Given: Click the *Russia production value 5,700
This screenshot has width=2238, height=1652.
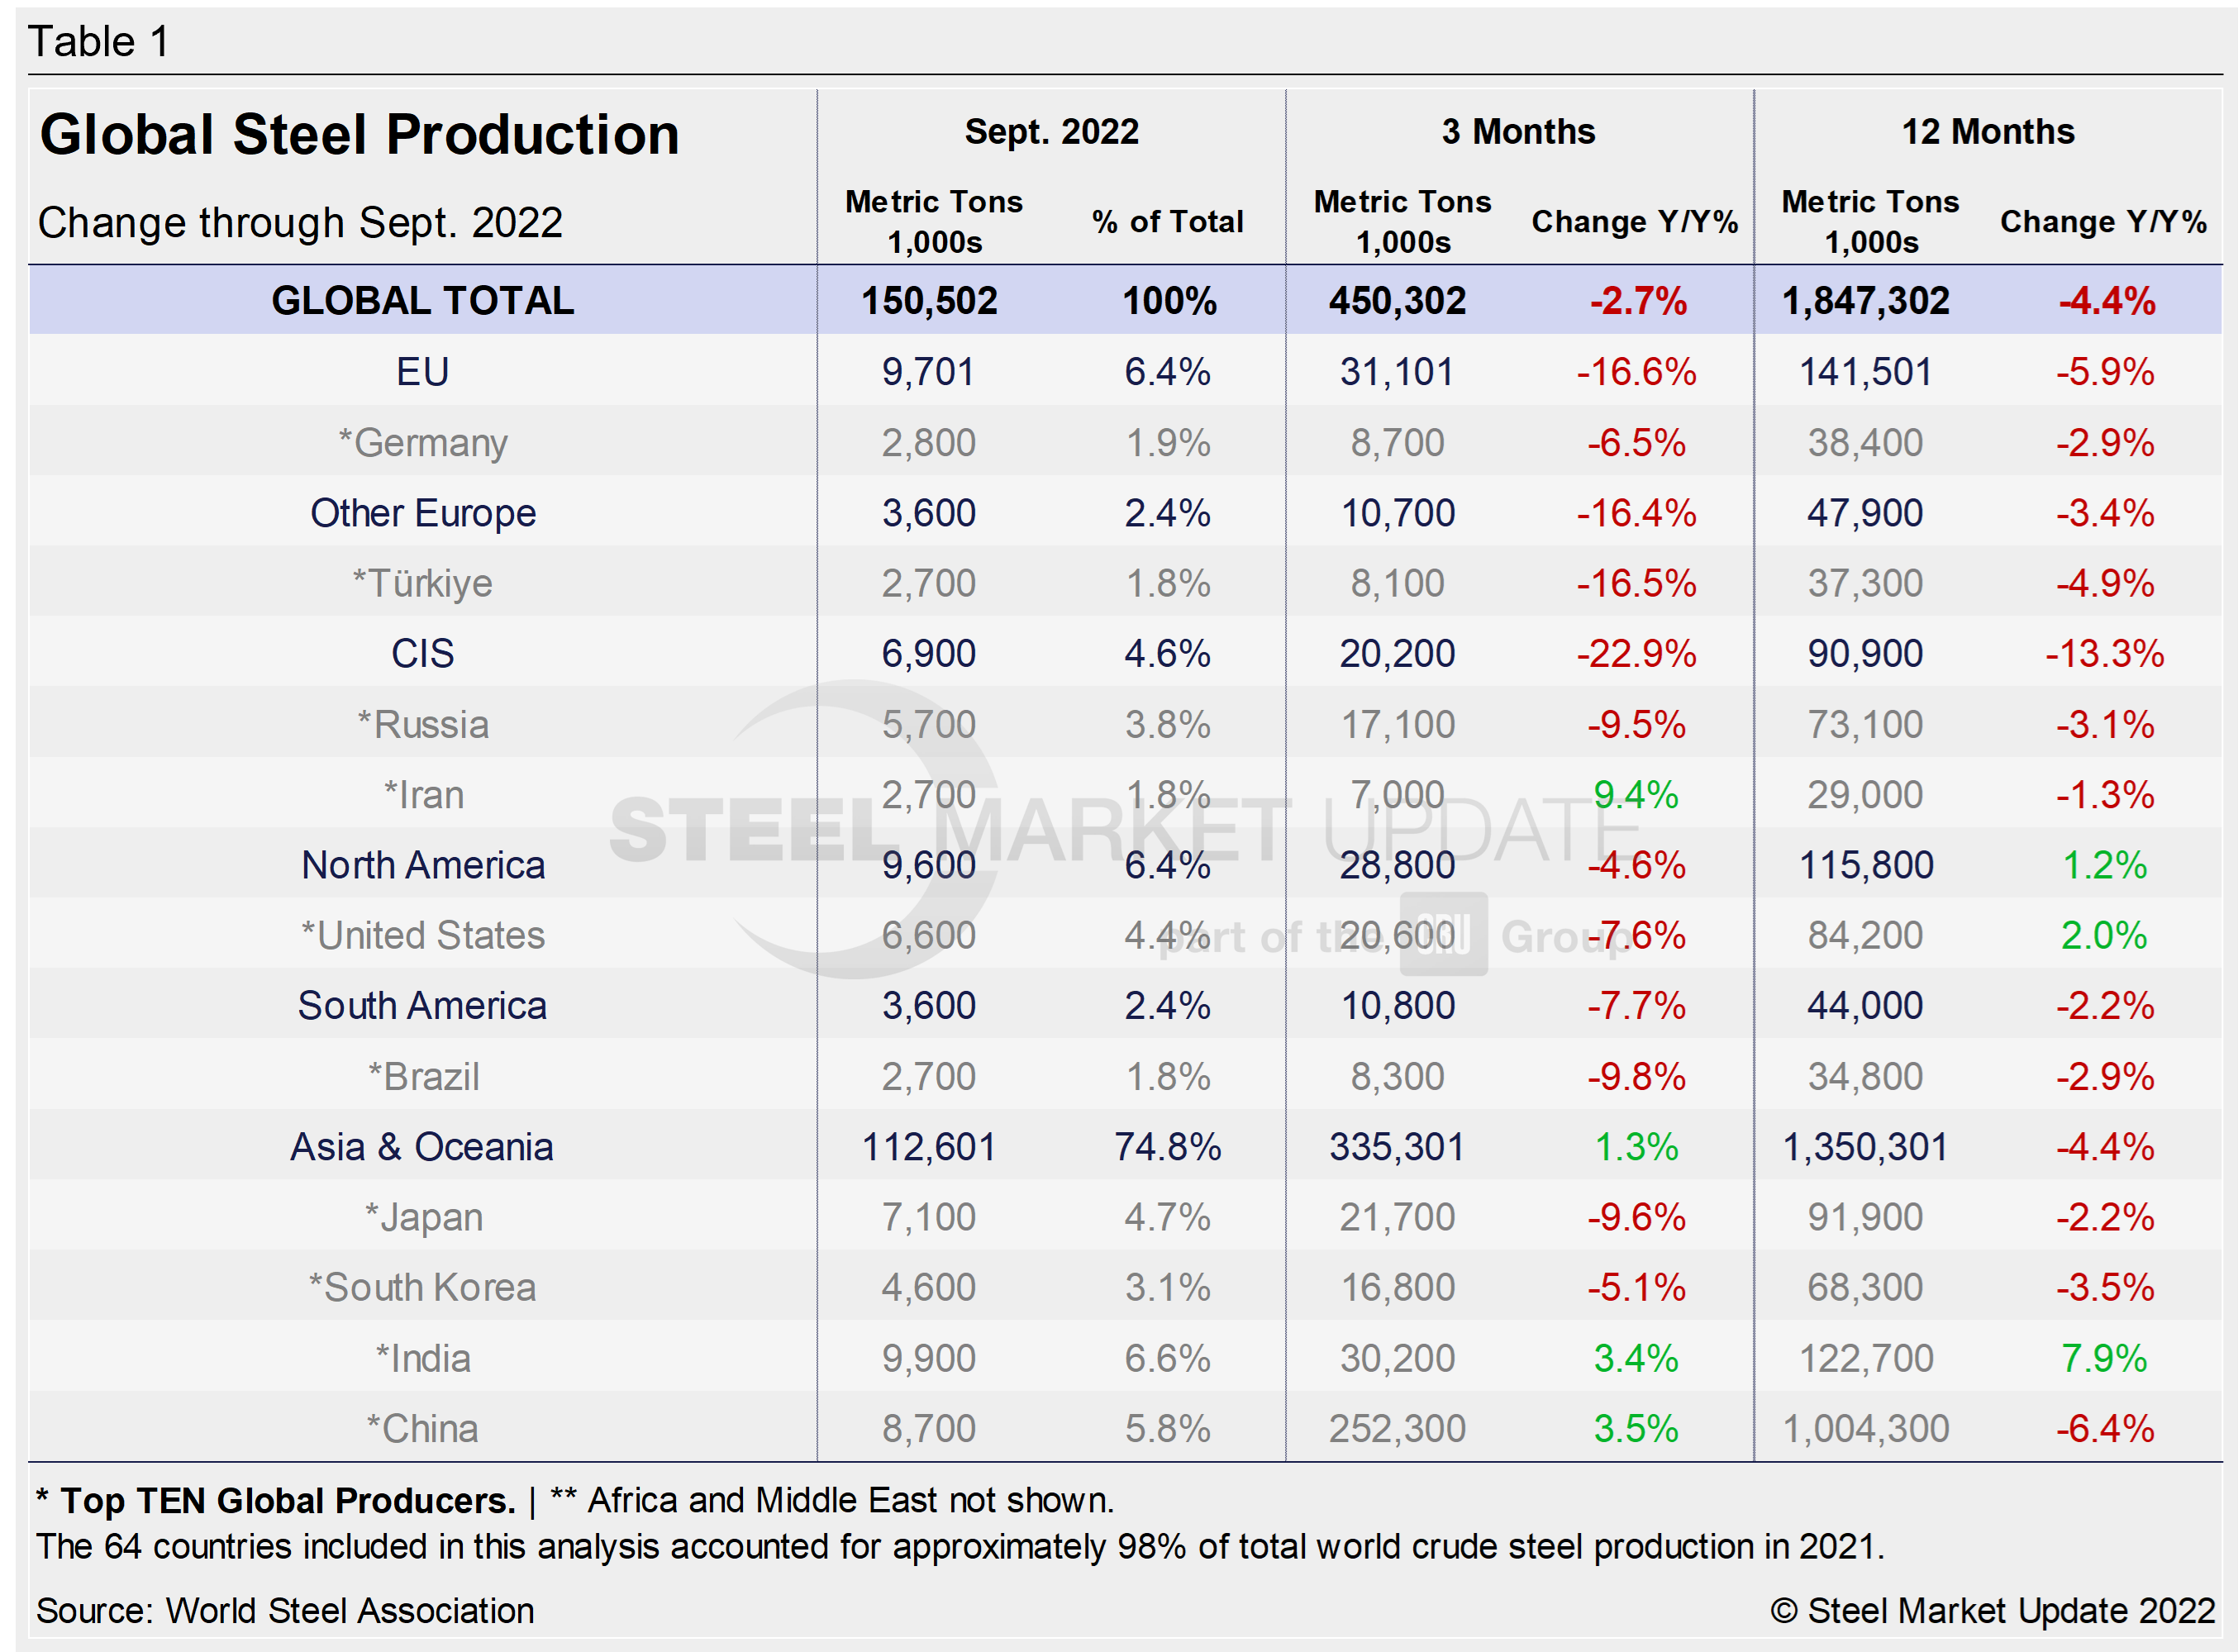Looking at the screenshot, I should (x=930, y=723).
